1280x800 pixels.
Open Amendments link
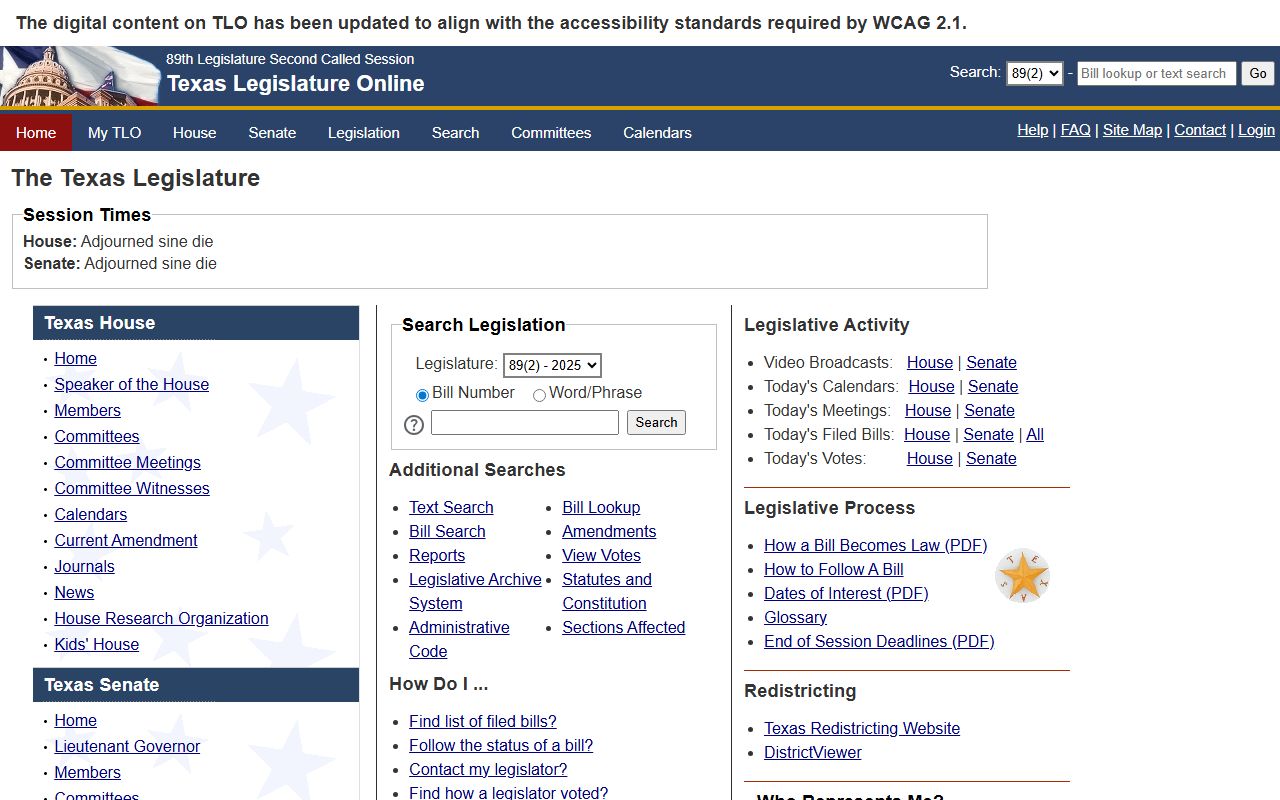tap(609, 531)
